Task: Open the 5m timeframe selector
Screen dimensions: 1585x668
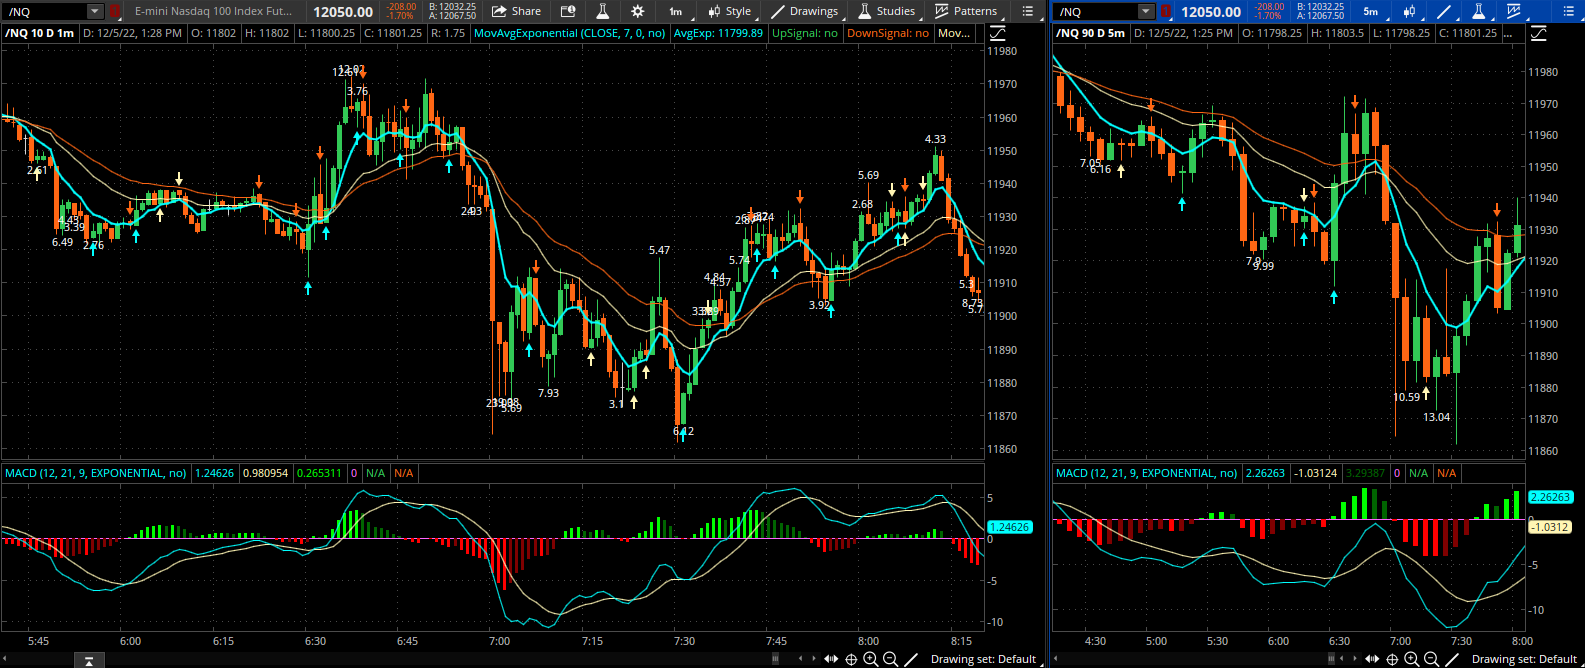Action: [1371, 11]
